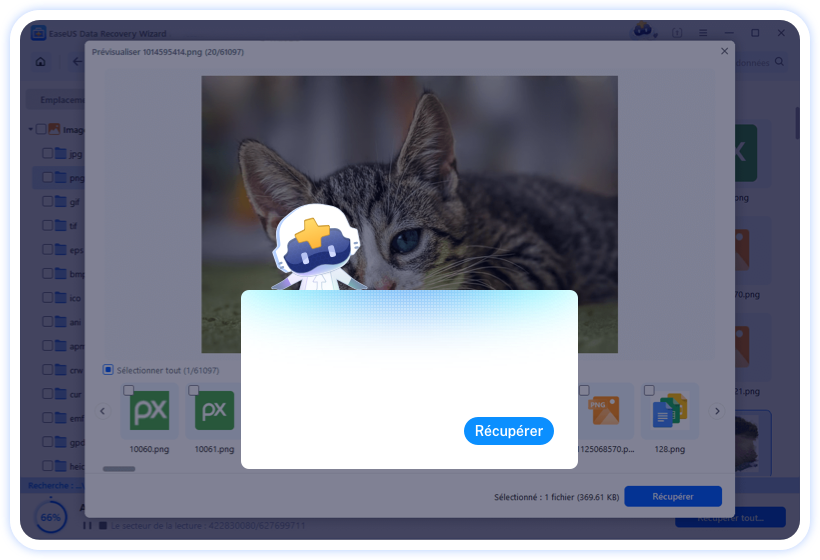Image resolution: width=820 pixels, height=560 pixels.
Task: Click the assistant mascot character on popup
Action: [317, 247]
